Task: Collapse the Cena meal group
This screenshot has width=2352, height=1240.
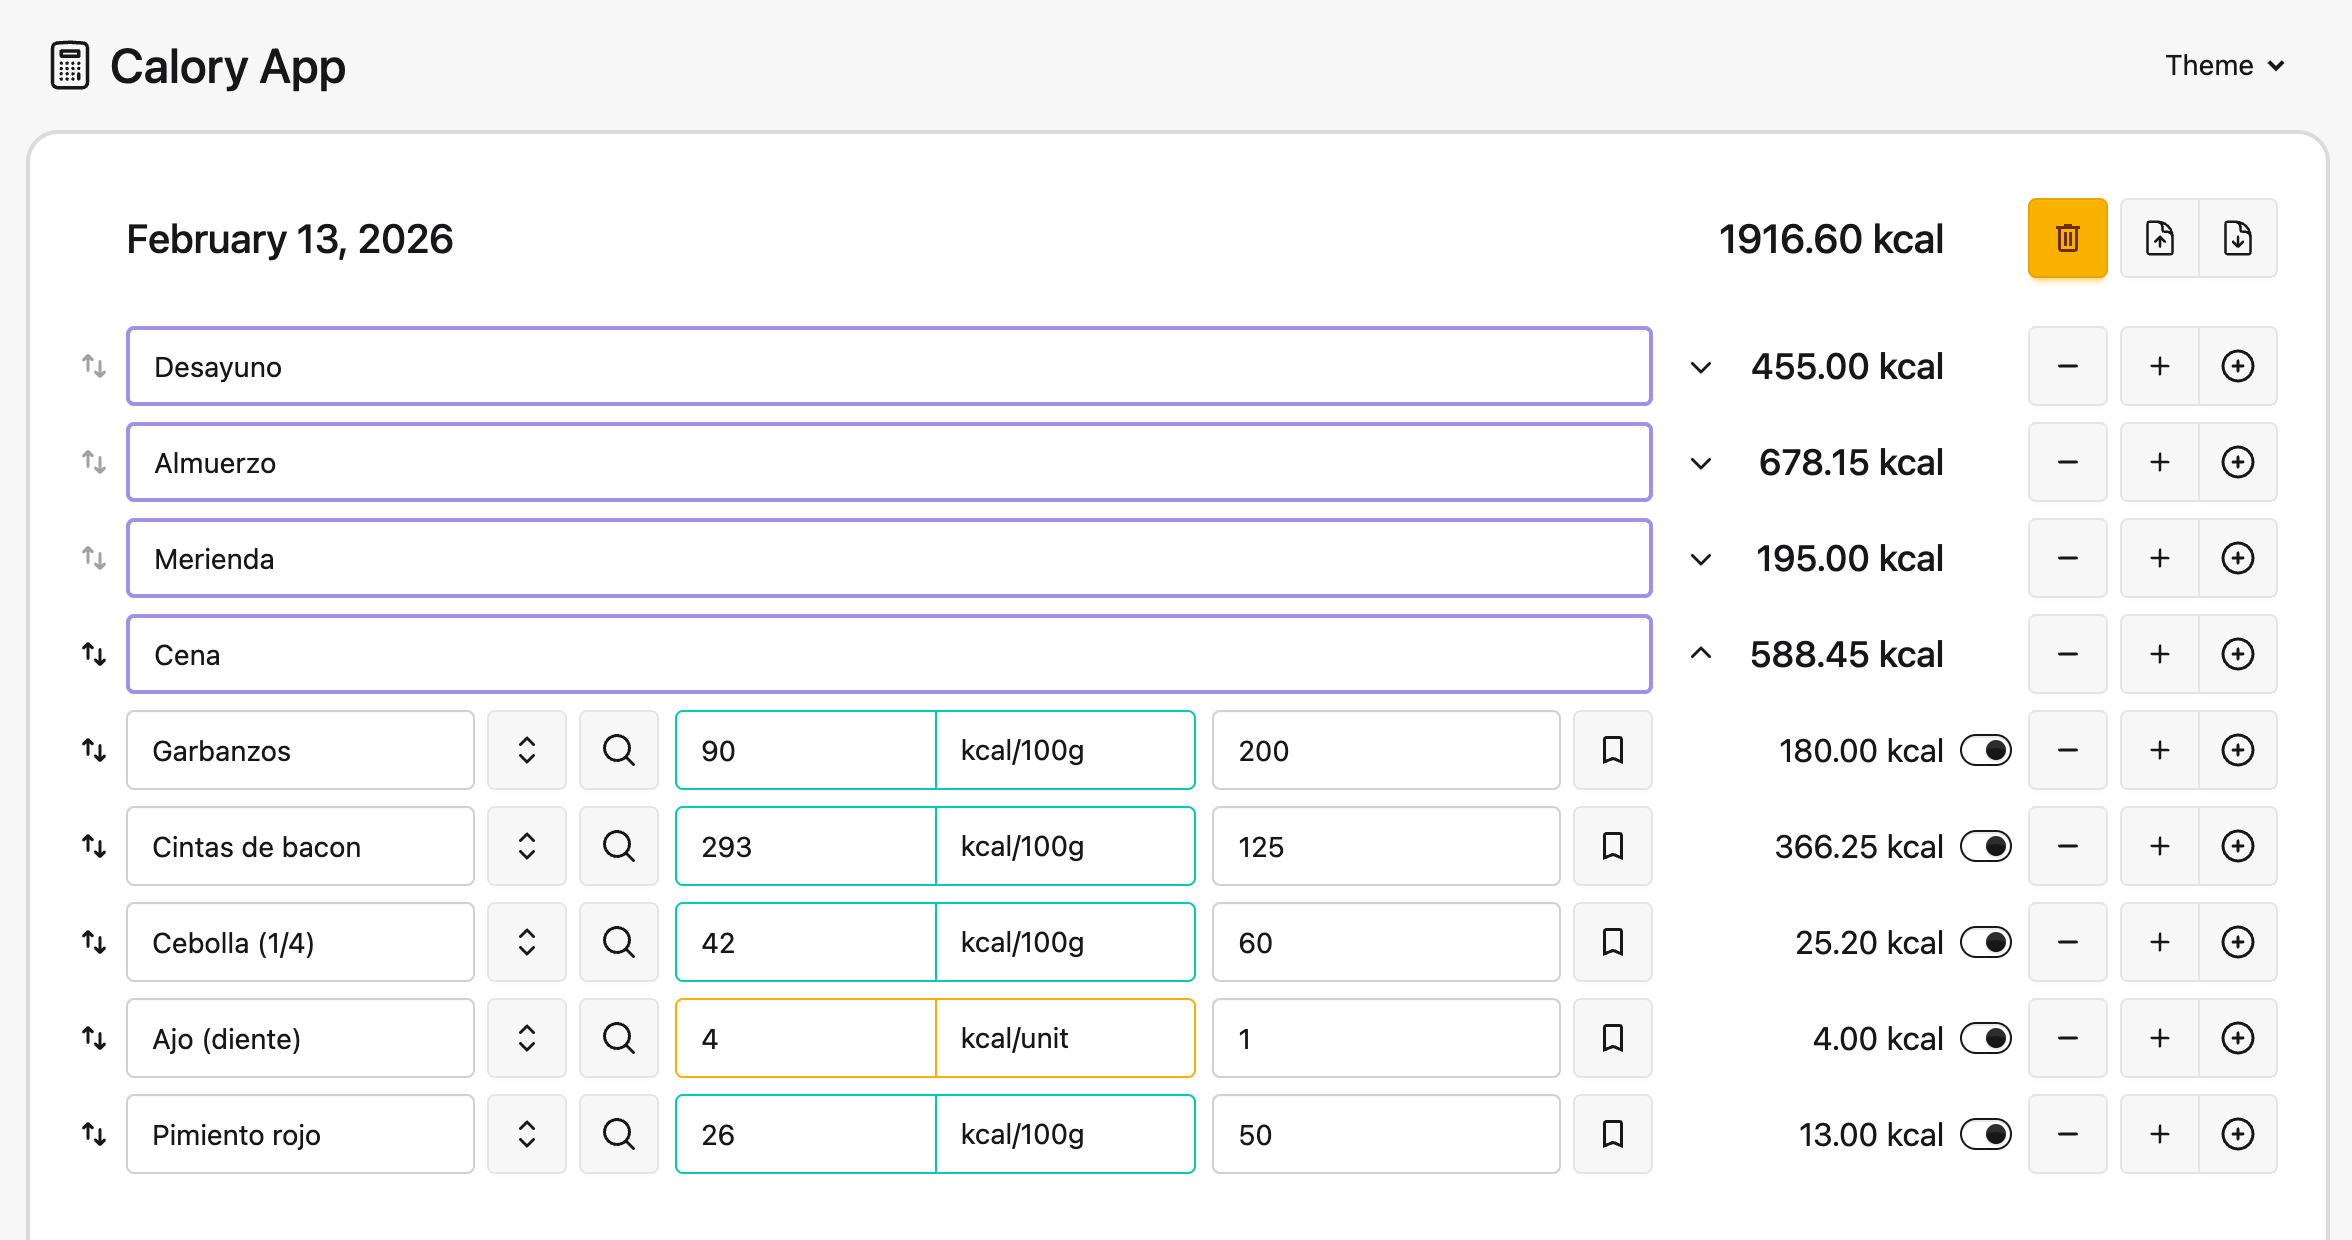Action: pyautogui.click(x=1701, y=654)
